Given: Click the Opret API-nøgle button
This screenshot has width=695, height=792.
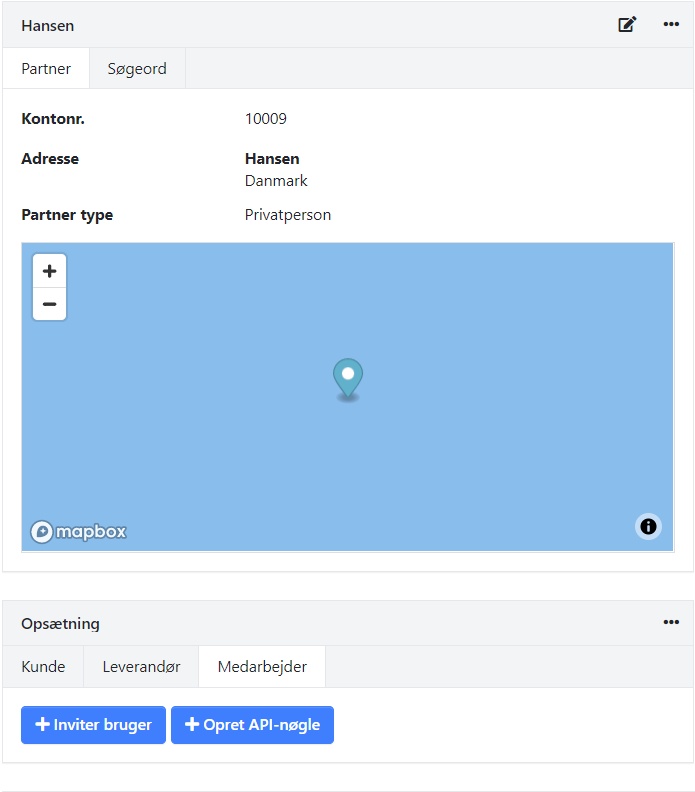Looking at the screenshot, I should (252, 725).
